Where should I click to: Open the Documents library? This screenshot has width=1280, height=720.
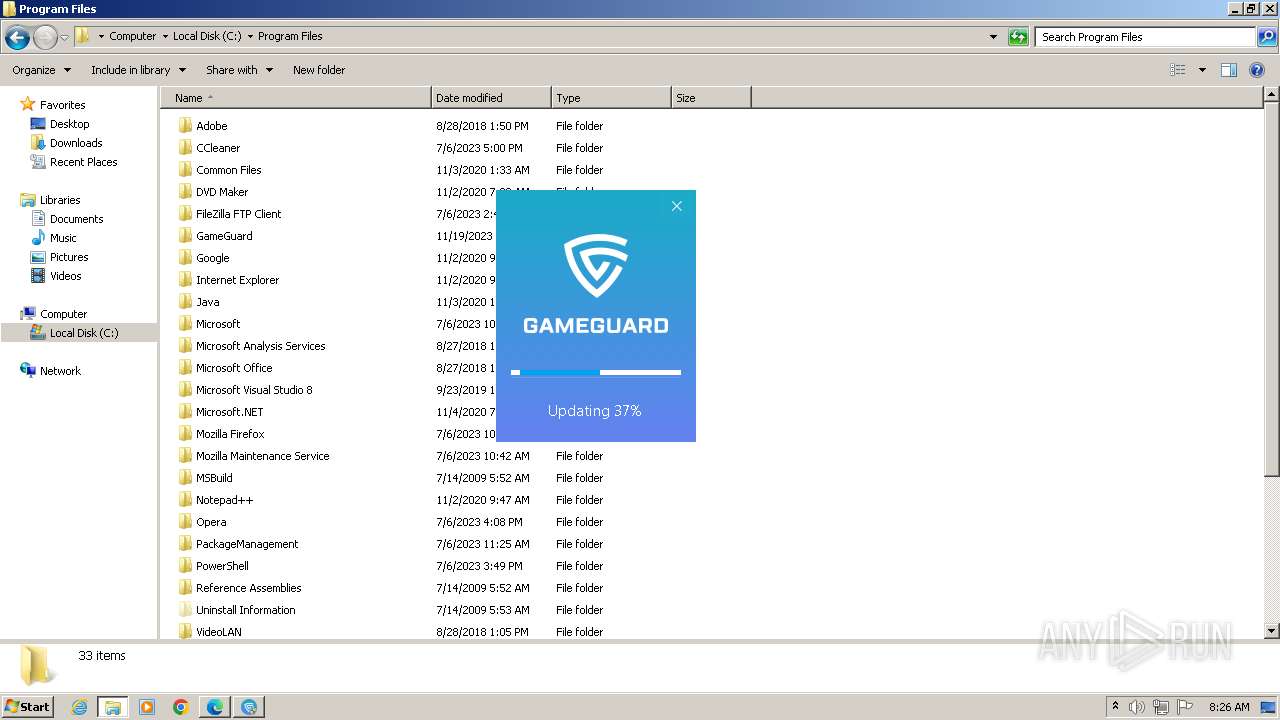point(76,219)
